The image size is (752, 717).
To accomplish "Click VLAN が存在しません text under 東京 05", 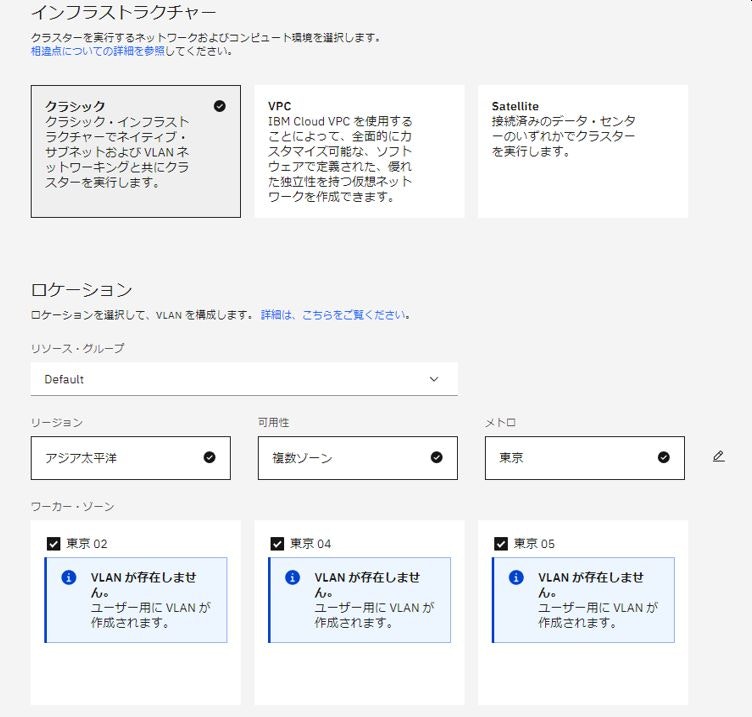I will (x=591, y=585).
